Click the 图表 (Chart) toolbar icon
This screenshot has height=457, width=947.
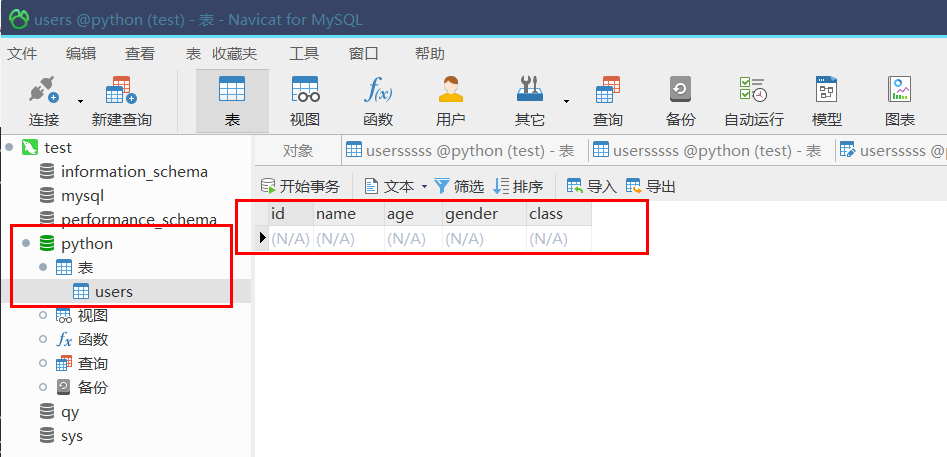point(900,100)
